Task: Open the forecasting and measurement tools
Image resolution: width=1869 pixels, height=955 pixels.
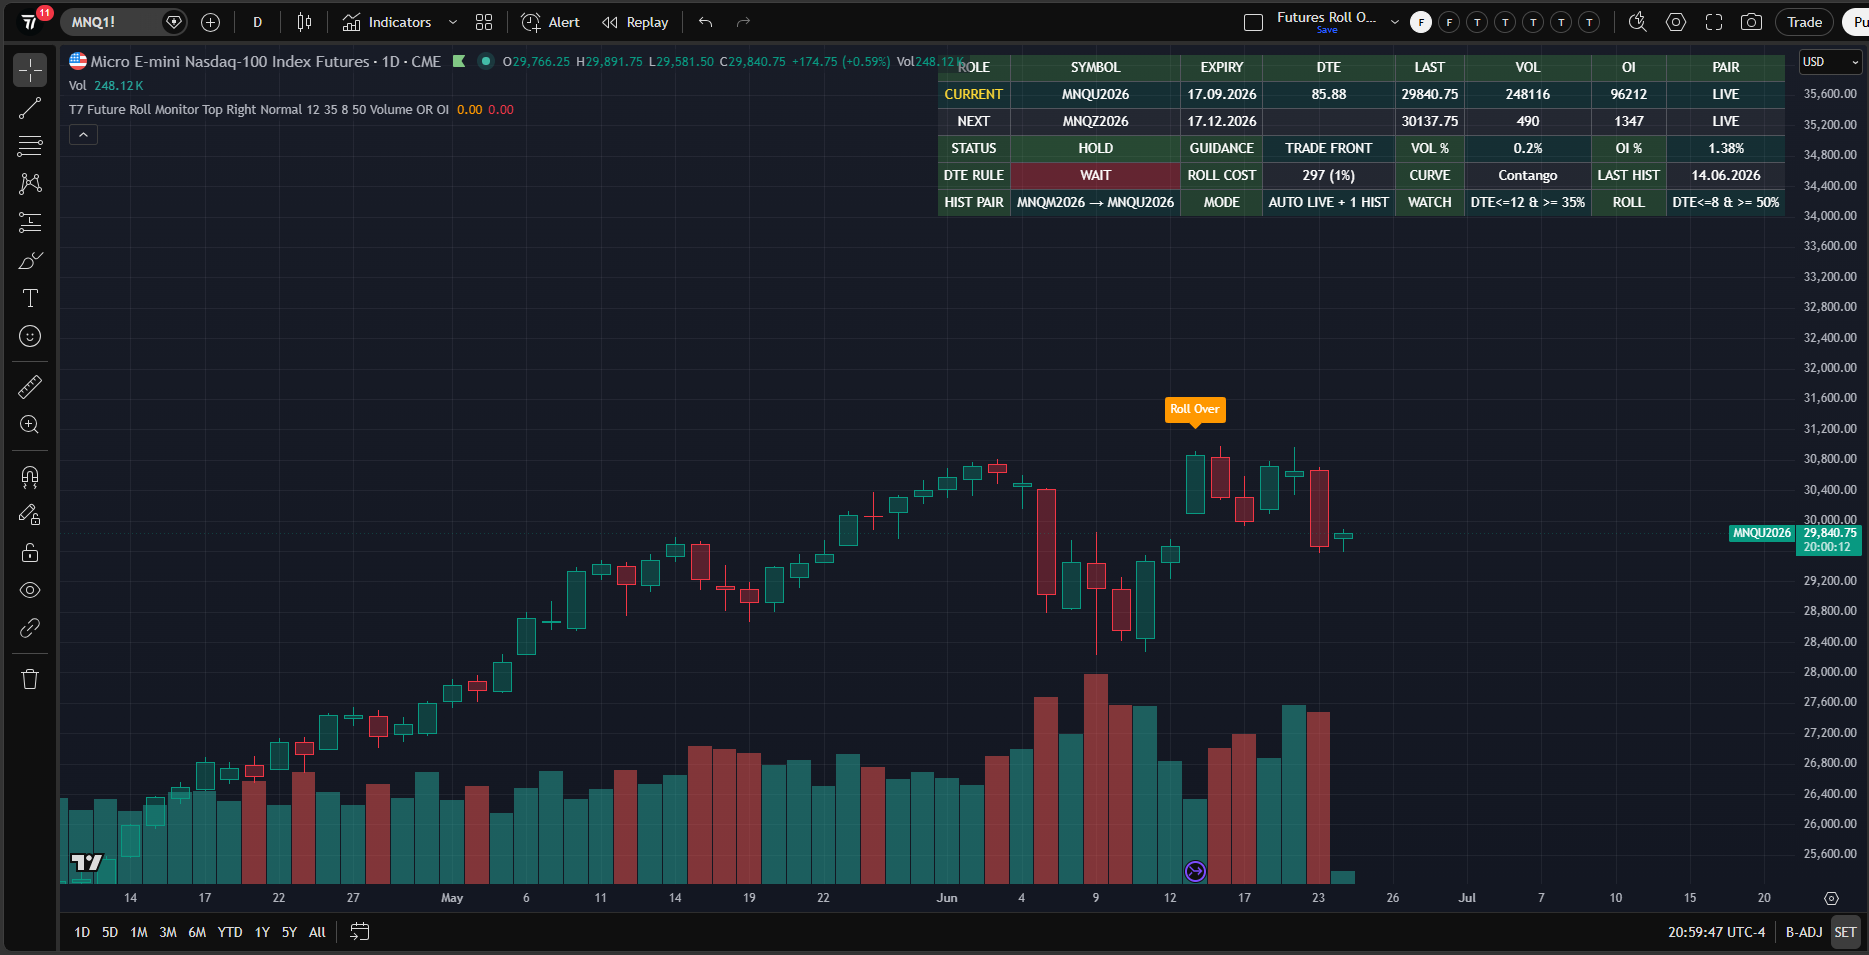Action: [x=30, y=222]
